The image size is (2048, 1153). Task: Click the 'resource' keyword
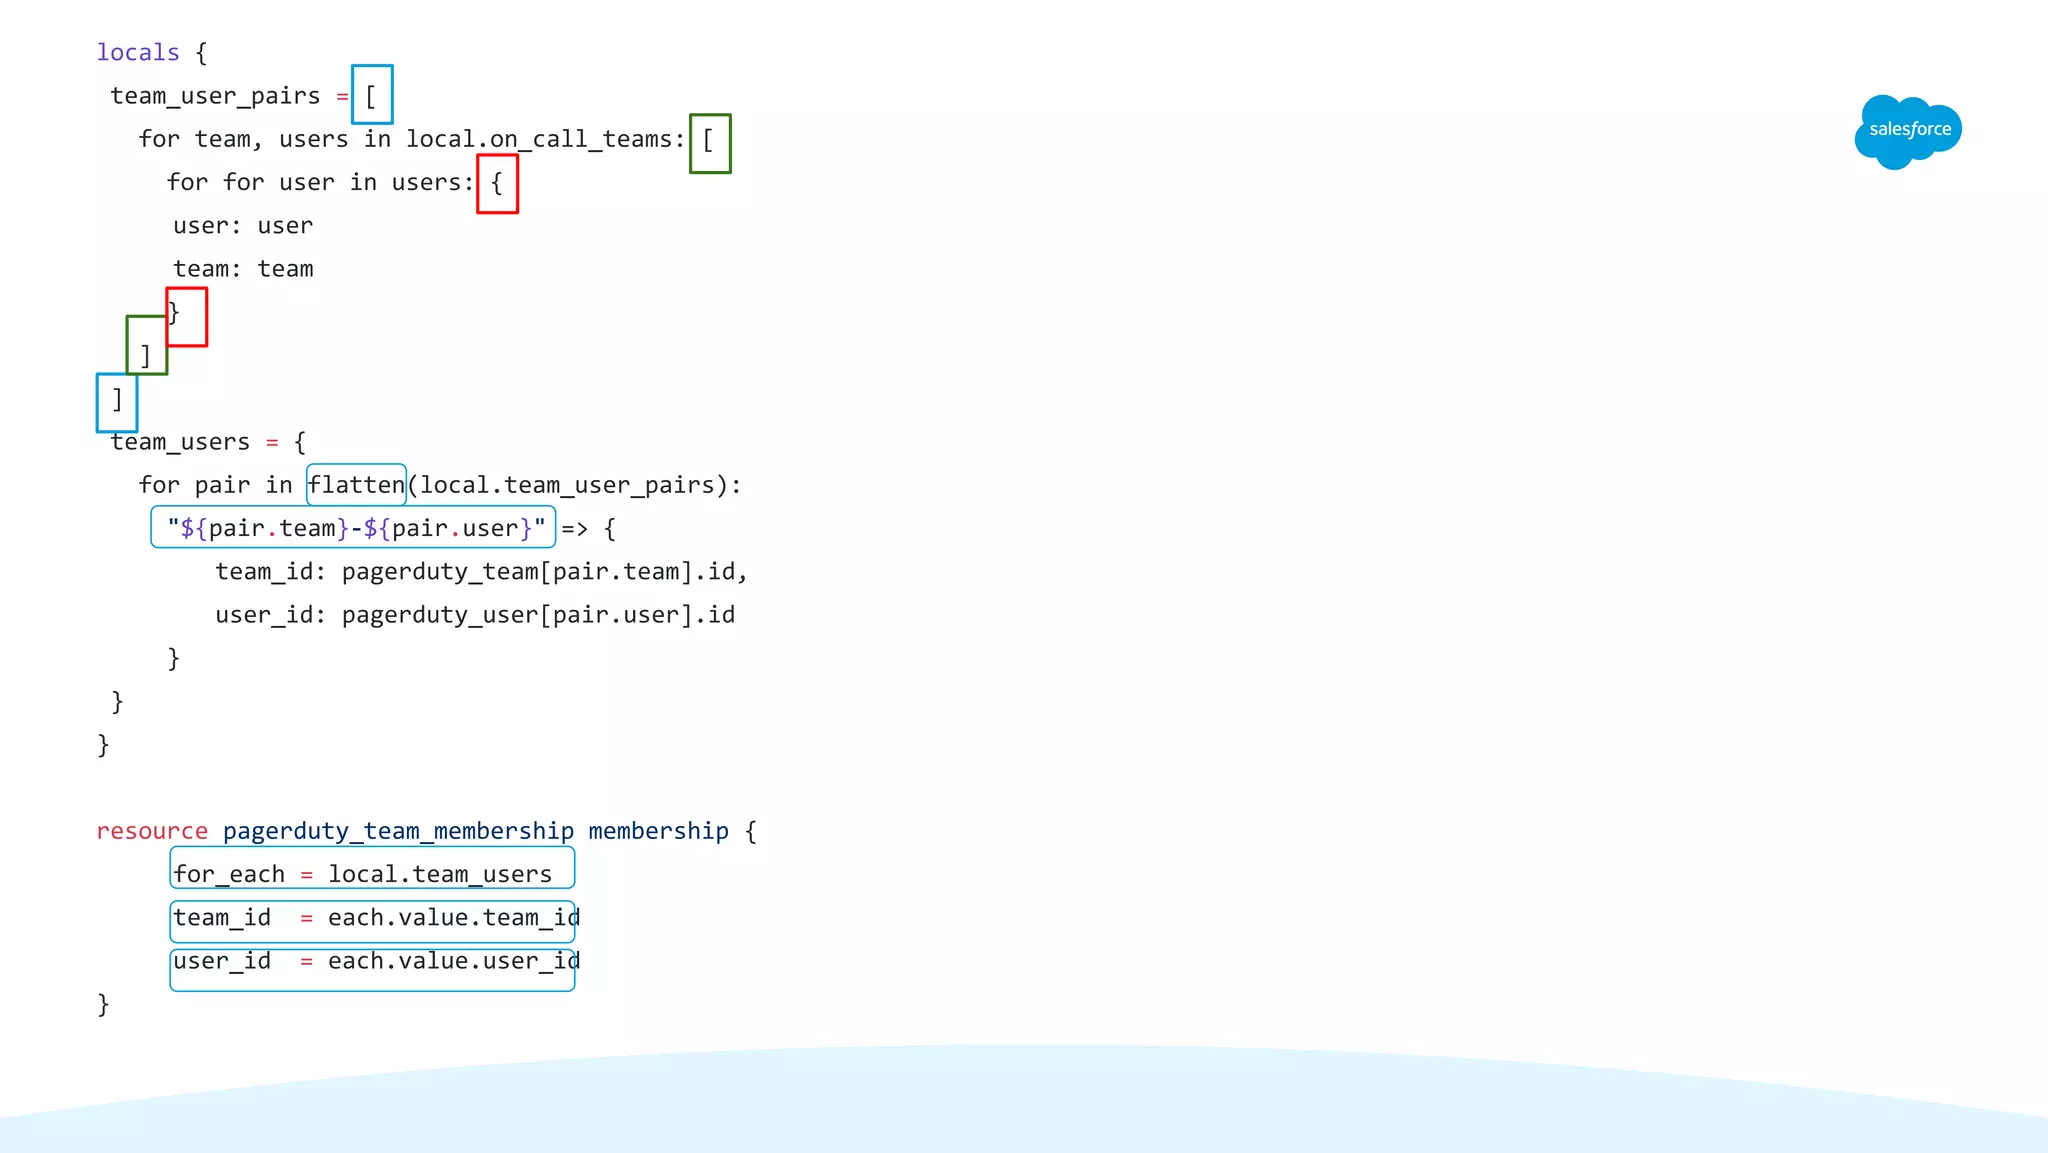pos(152,831)
